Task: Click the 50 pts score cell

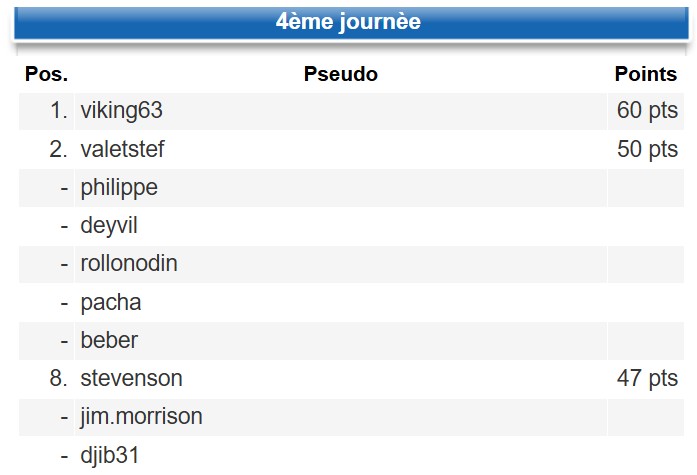Action: coord(647,149)
